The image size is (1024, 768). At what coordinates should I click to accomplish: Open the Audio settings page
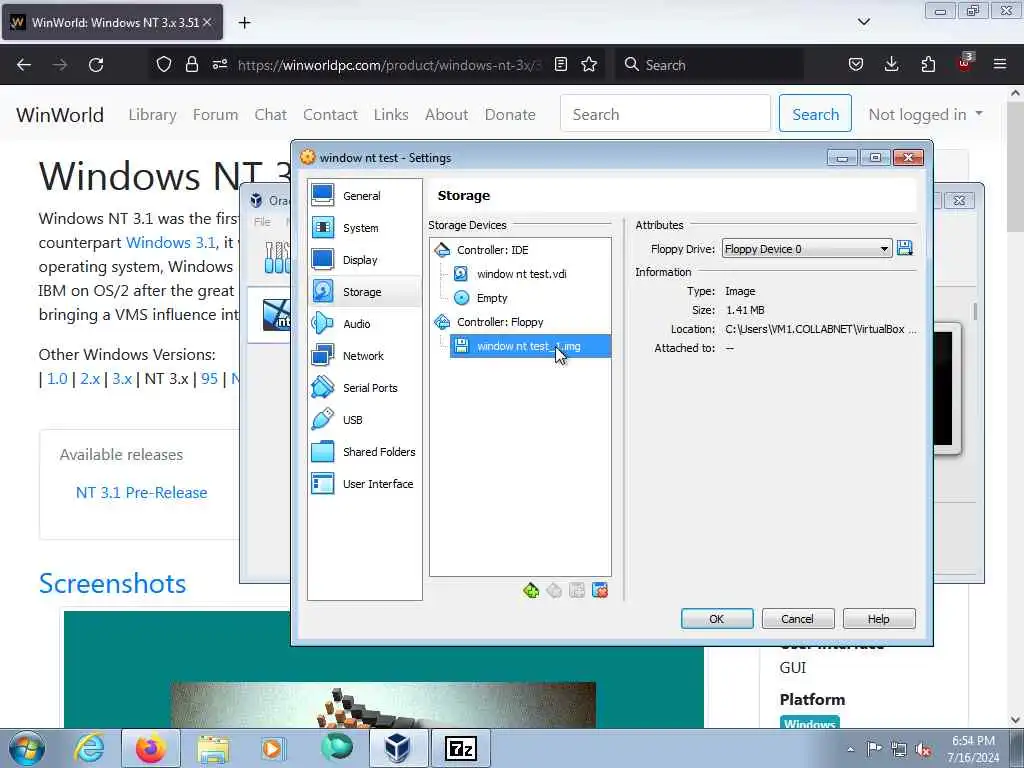[x=364, y=323]
